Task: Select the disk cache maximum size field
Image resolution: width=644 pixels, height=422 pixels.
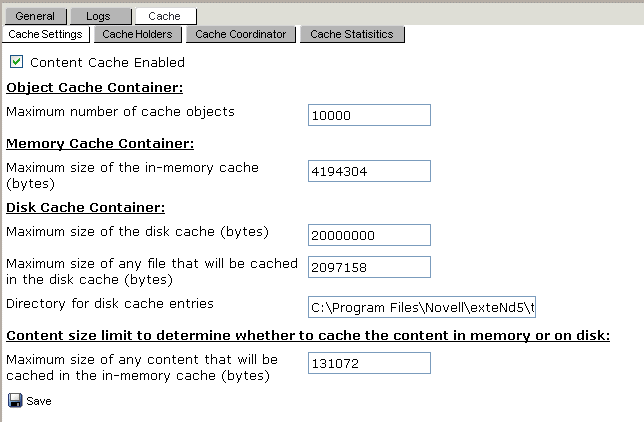Action: (x=369, y=235)
